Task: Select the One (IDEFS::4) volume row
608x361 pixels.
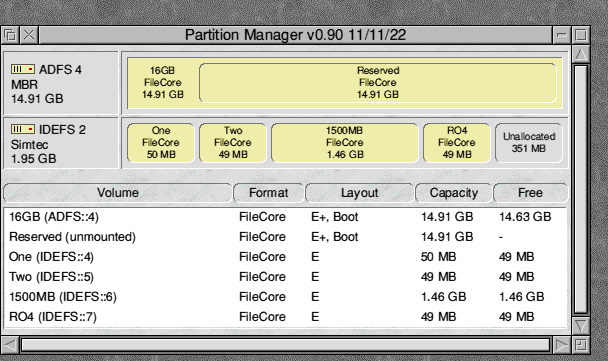Action: (x=285, y=257)
